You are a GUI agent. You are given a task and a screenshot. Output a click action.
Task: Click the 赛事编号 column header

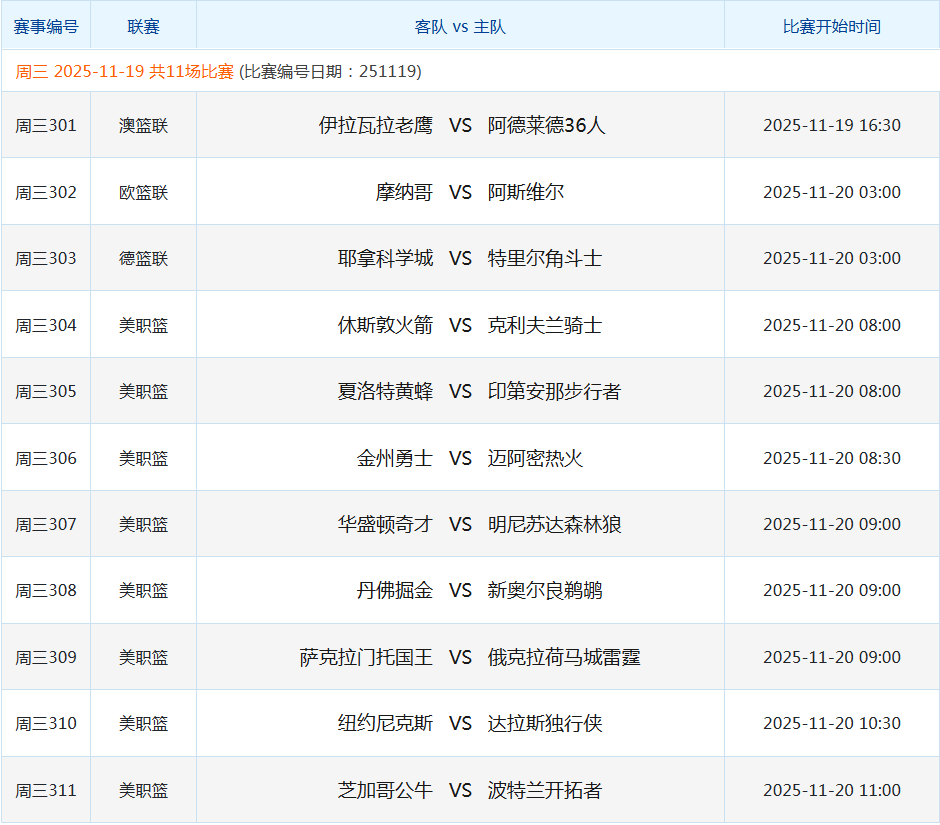point(45,26)
